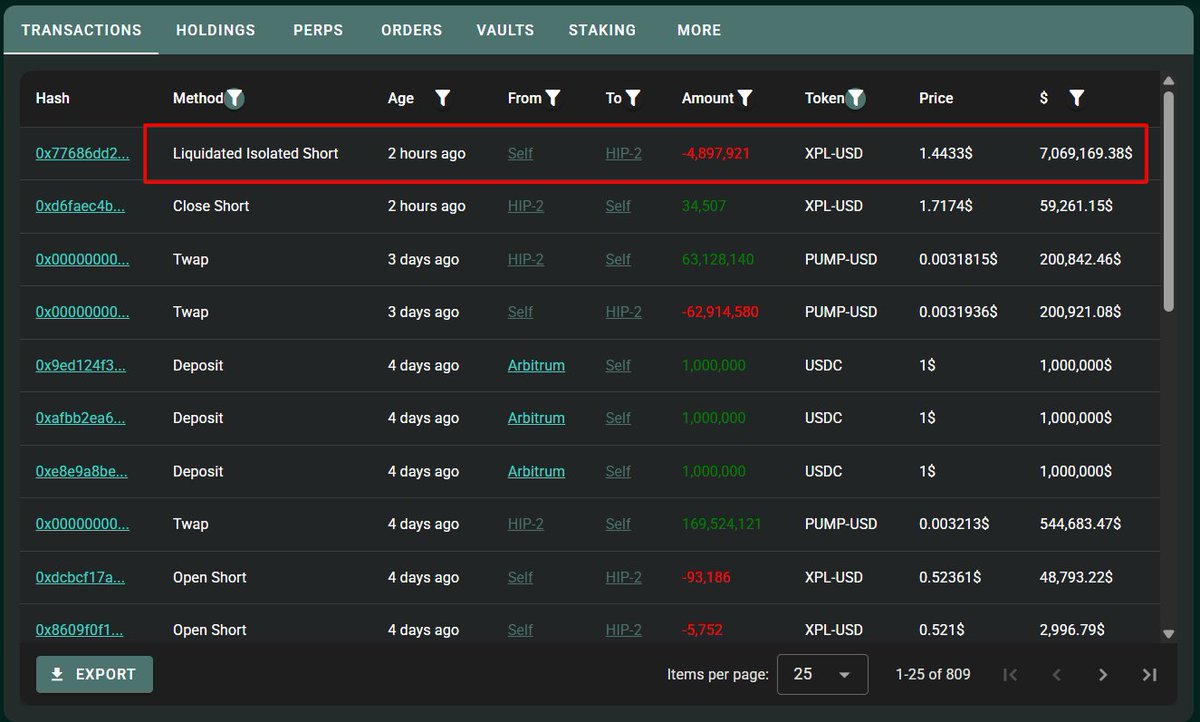This screenshot has height=722, width=1200.
Task: Click the 59,261.15$ value cell
Action: tap(1076, 206)
